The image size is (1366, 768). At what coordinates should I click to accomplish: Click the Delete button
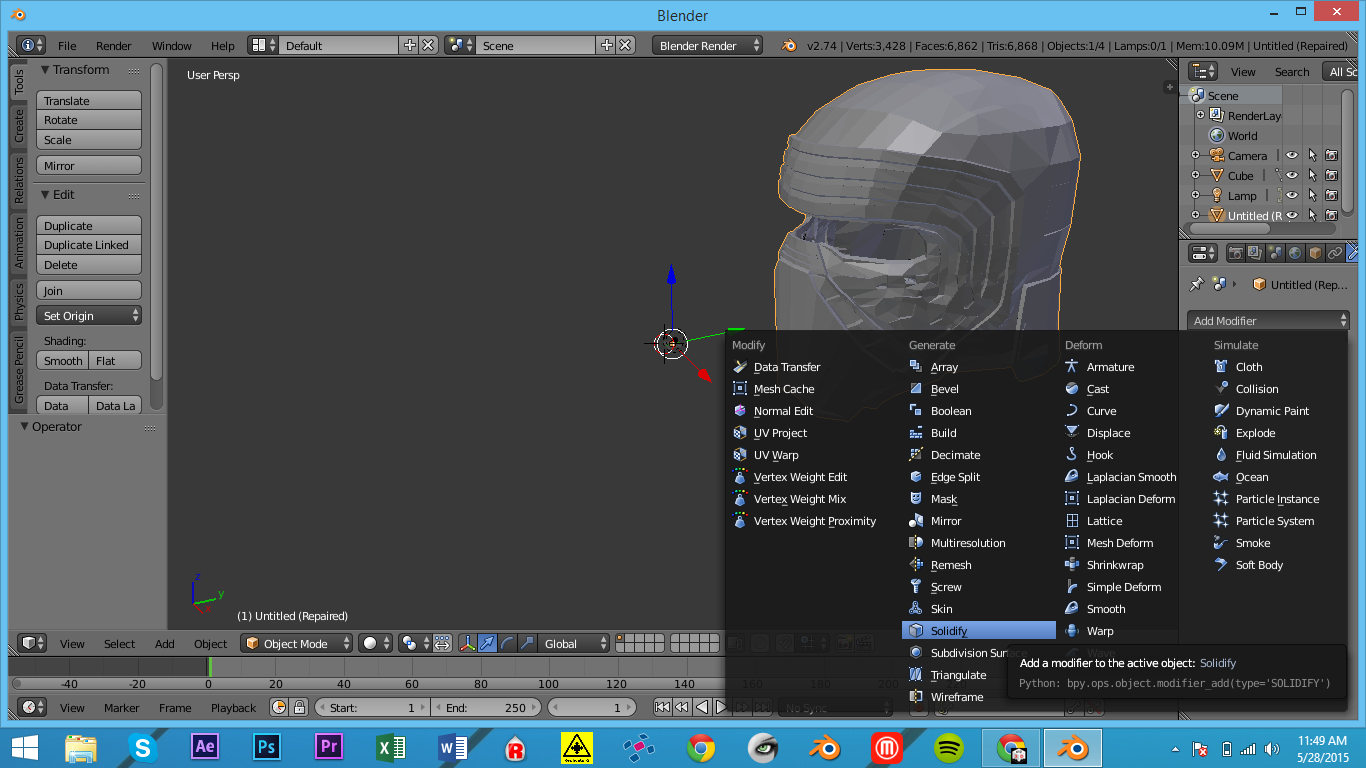[89, 265]
